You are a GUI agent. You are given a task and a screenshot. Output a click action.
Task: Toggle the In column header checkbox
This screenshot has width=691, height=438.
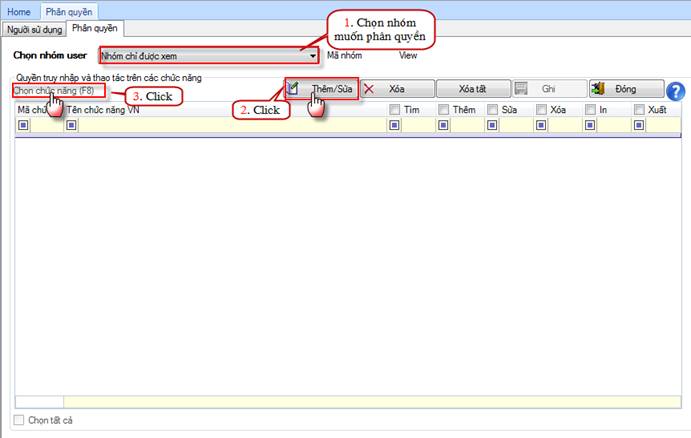point(590,109)
